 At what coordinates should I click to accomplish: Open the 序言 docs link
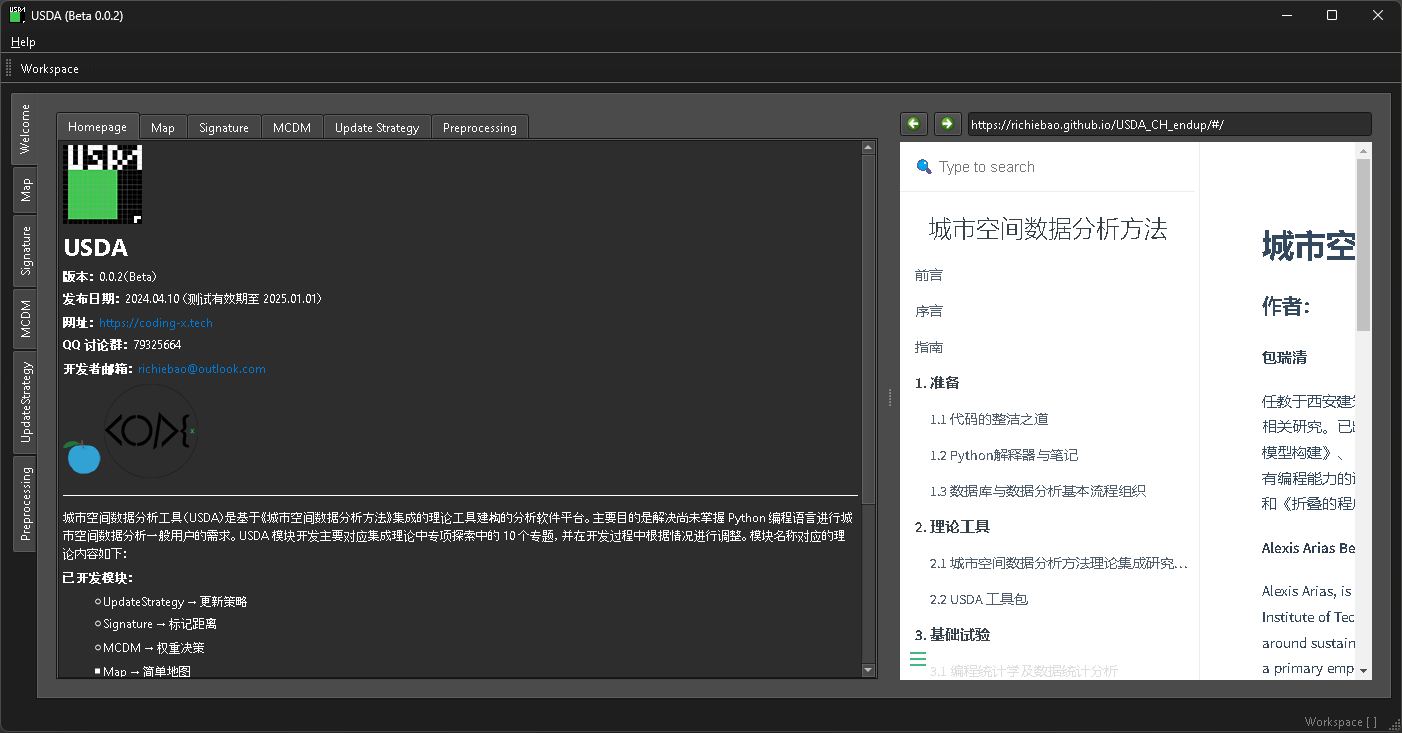pos(929,311)
